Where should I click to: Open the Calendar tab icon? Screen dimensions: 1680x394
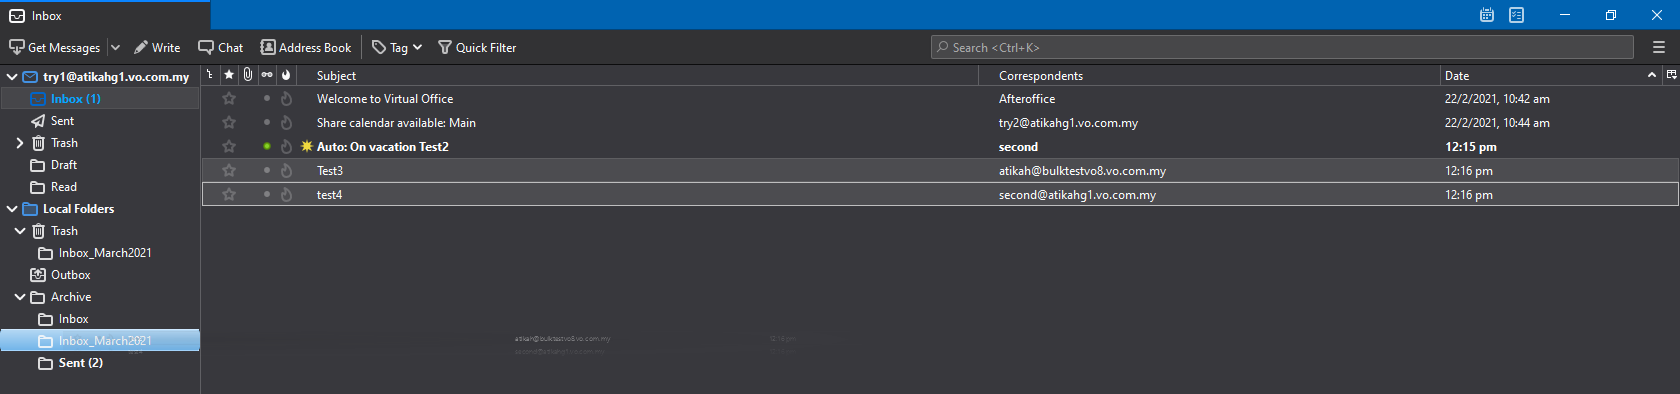tap(1487, 15)
